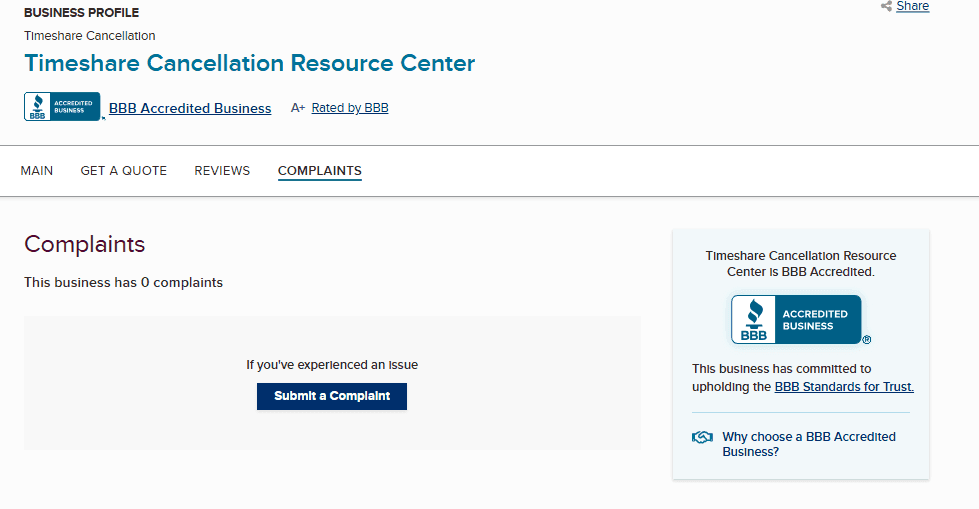Open BBB Standards for Trust link
The image size is (979, 509).
(x=844, y=387)
